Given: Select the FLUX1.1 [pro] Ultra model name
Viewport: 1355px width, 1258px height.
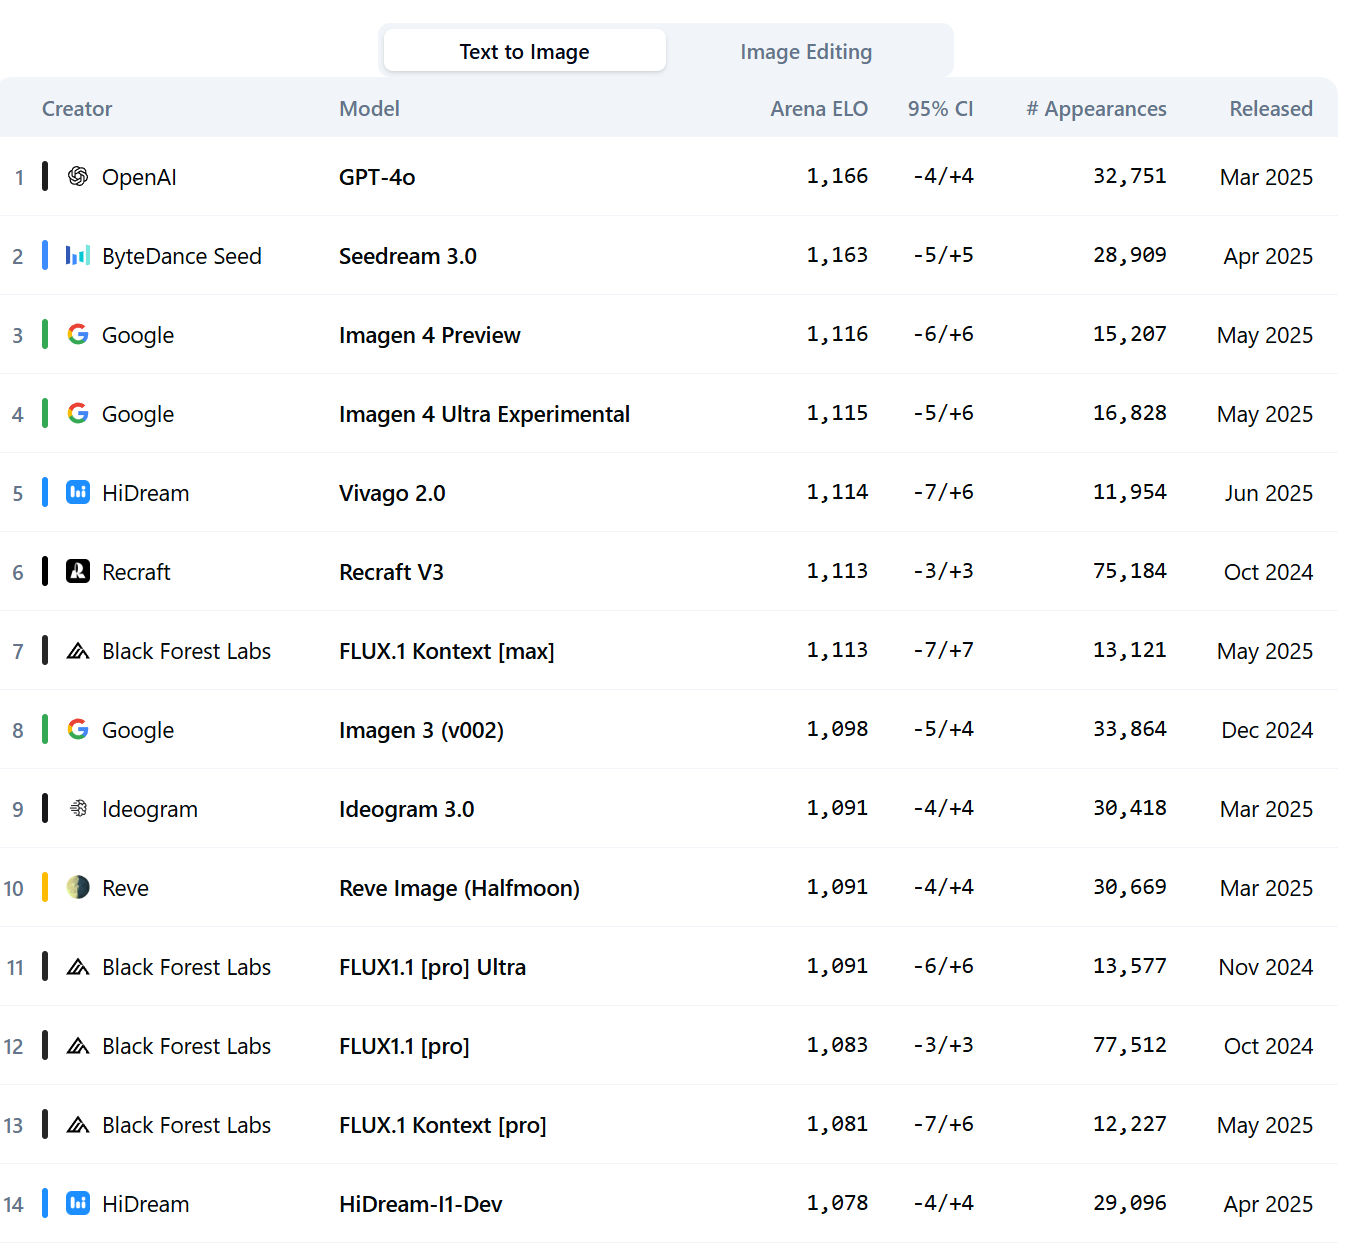Looking at the screenshot, I should 432,967.
